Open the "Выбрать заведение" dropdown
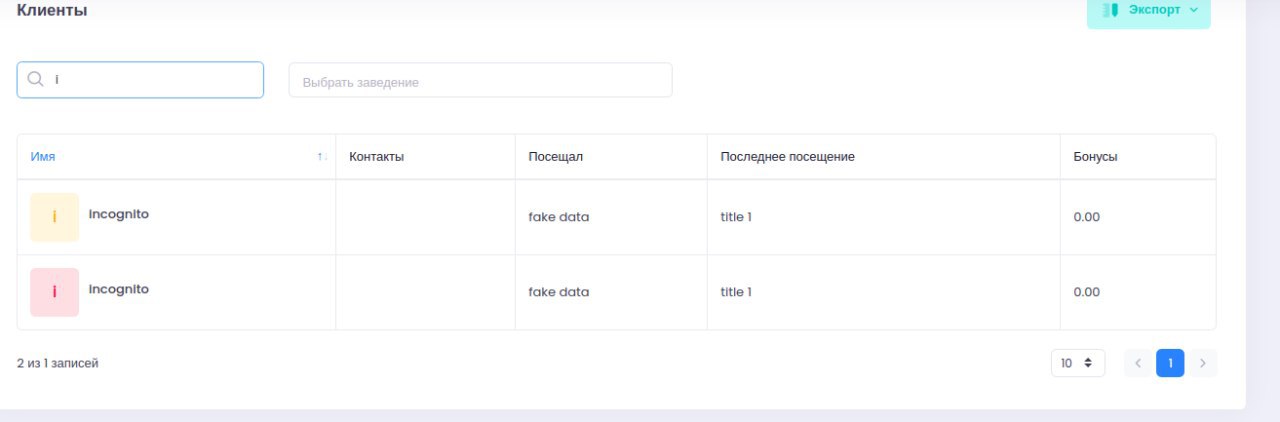The height and width of the screenshot is (422, 1280). coord(480,81)
